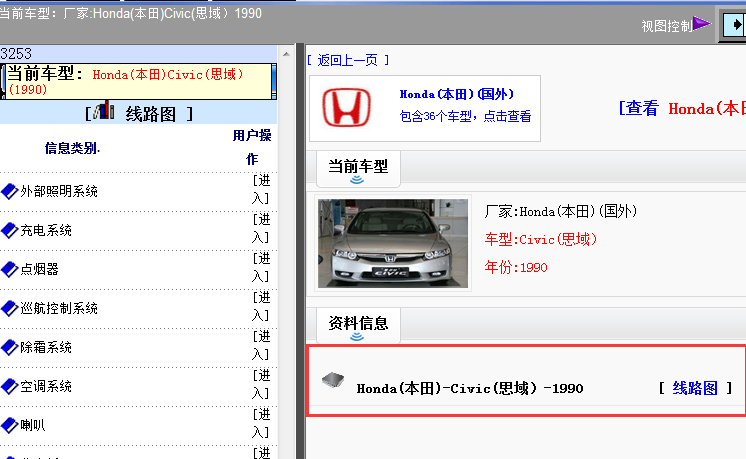
Task: Select the 喇叭 row text
Action: click(32, 425)
